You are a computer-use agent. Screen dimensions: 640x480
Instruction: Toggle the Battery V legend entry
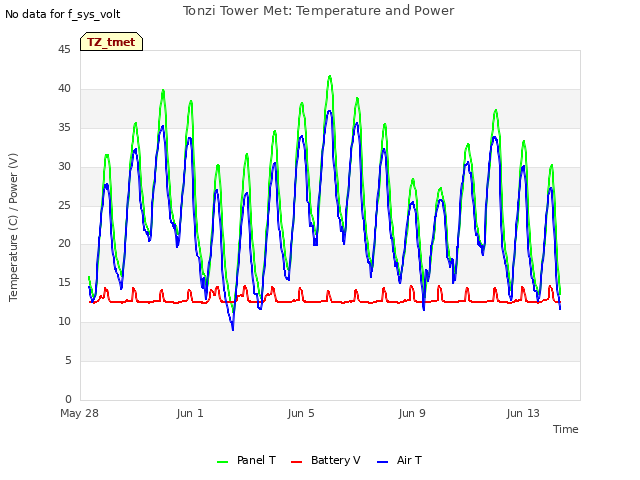325,460
